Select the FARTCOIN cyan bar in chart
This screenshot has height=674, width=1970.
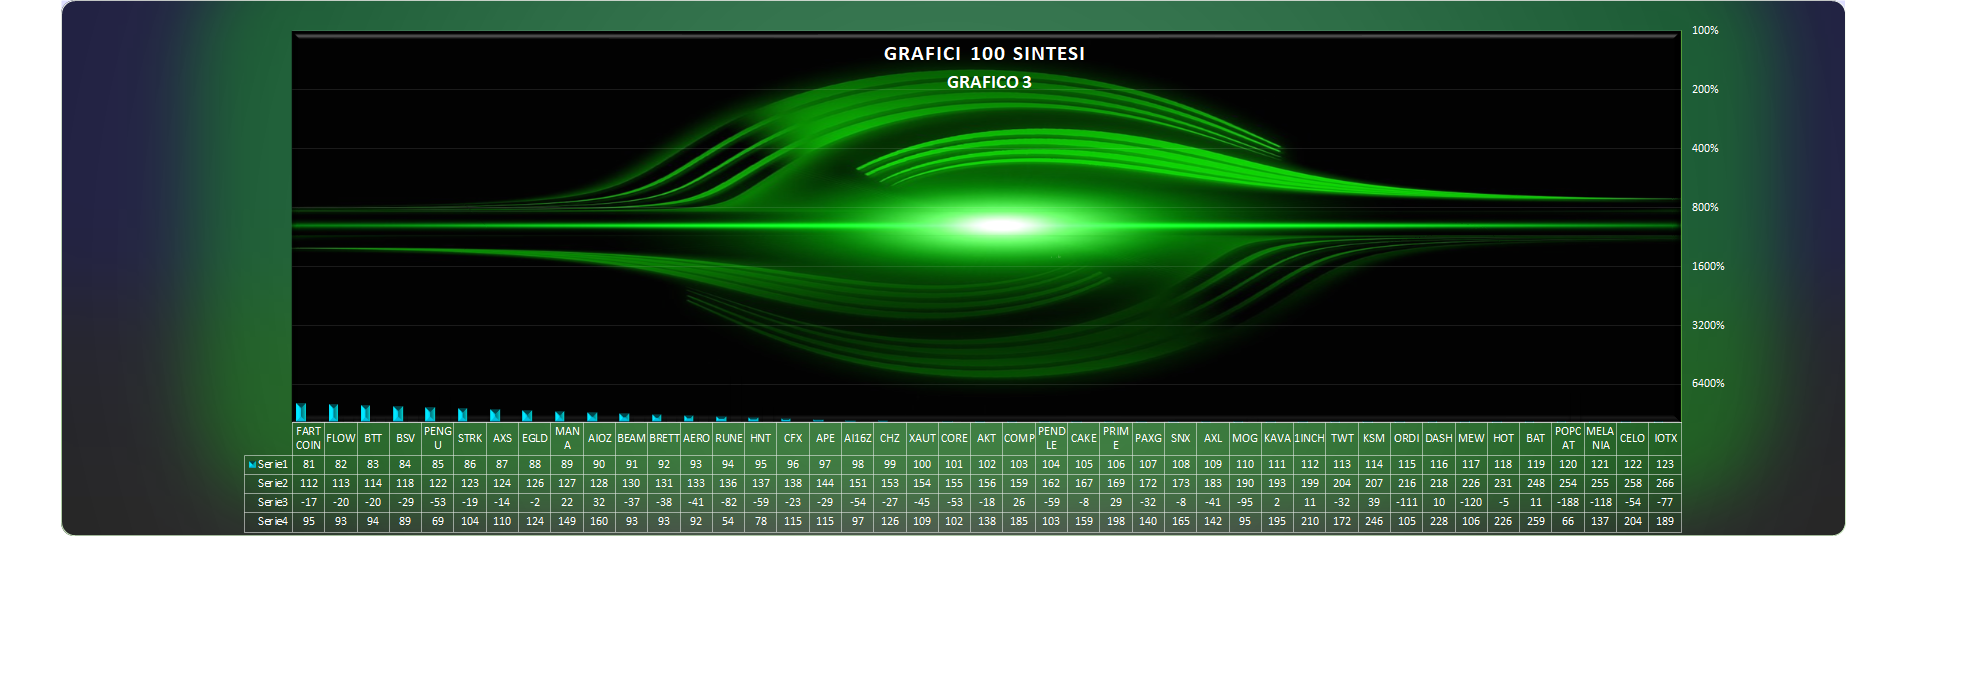coord(301,412)
